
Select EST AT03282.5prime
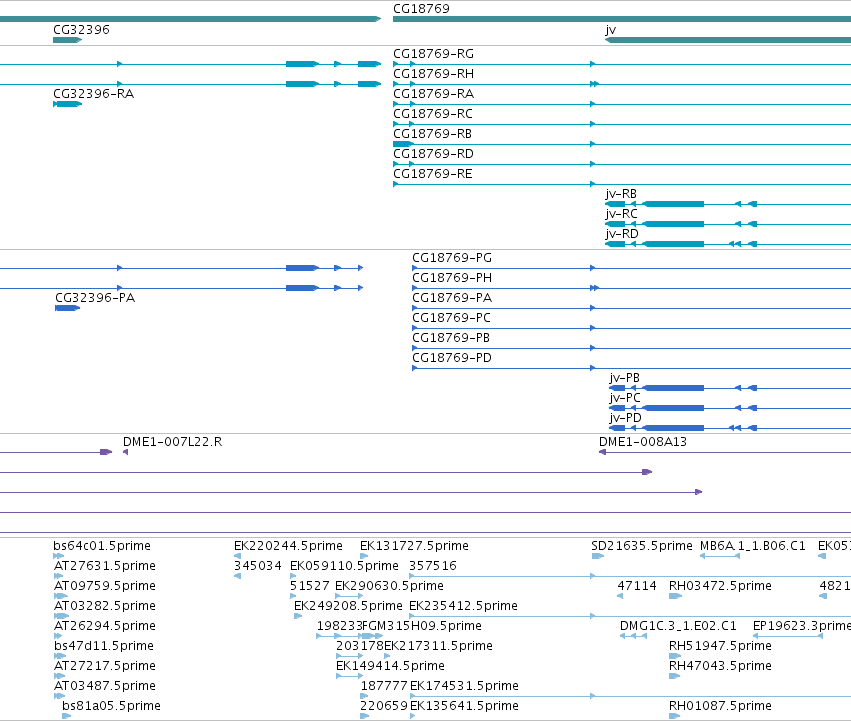tap(105, 606)
